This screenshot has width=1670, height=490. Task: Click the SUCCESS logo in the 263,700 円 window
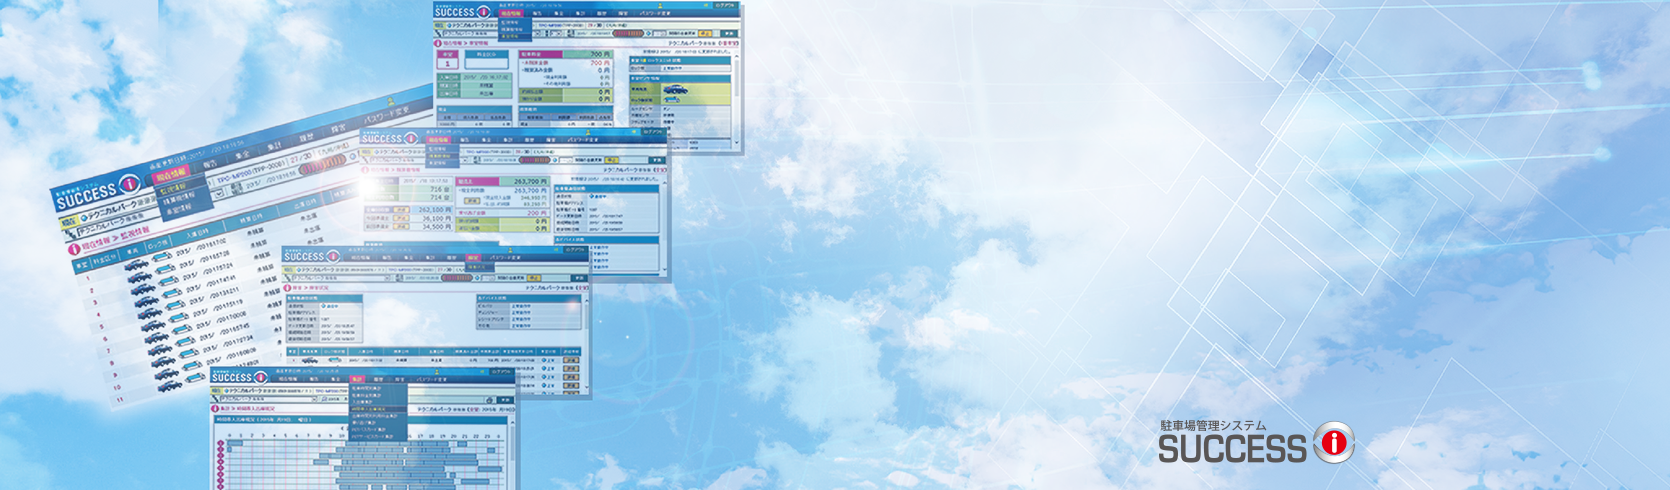[x=390, y=137]
